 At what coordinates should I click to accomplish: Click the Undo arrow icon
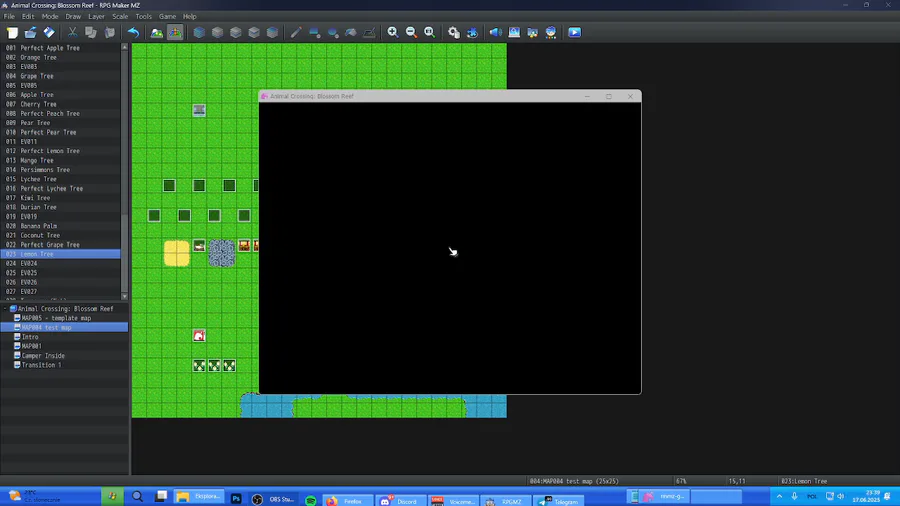click(133, 33)
